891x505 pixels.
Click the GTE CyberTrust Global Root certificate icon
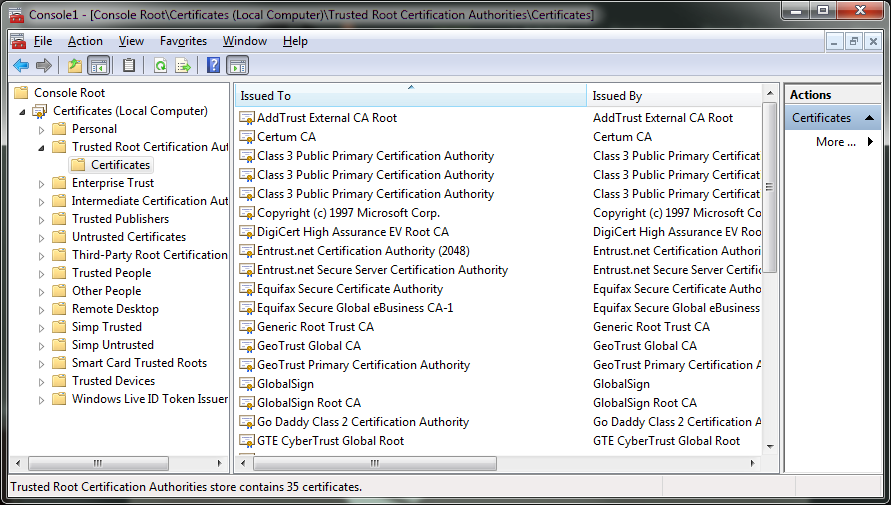[247, 441]
